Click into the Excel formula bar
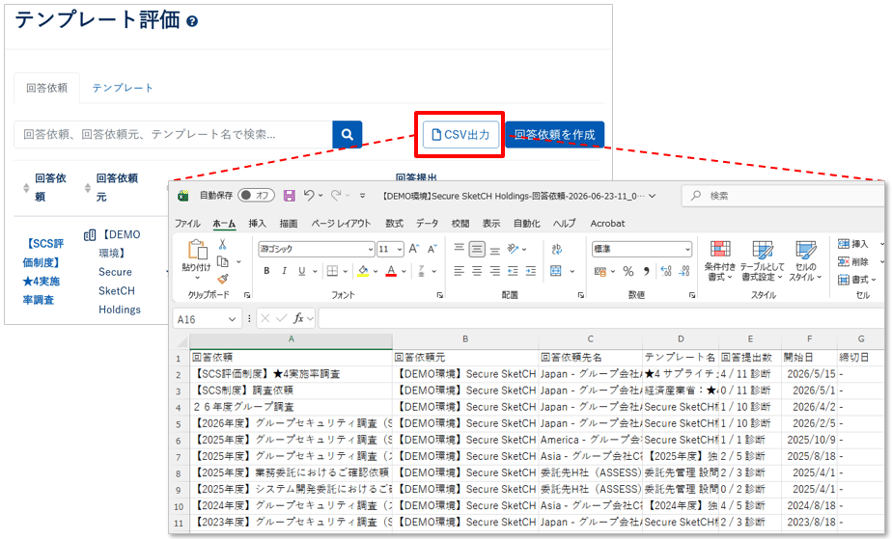 (601, 319)
